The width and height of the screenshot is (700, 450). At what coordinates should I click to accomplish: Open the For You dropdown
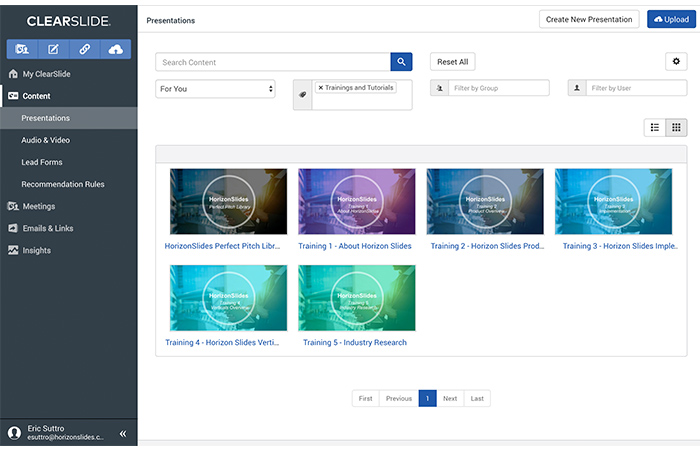(x=215, y=89)
